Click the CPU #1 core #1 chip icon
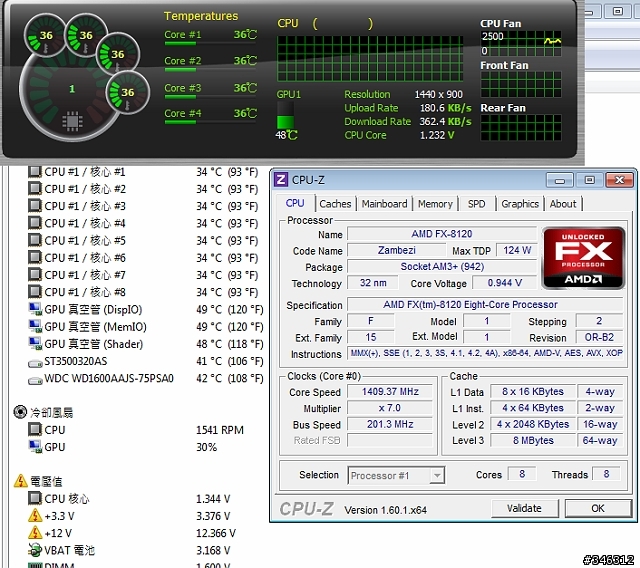The image size is (640, 568). (x=35, y=171)
